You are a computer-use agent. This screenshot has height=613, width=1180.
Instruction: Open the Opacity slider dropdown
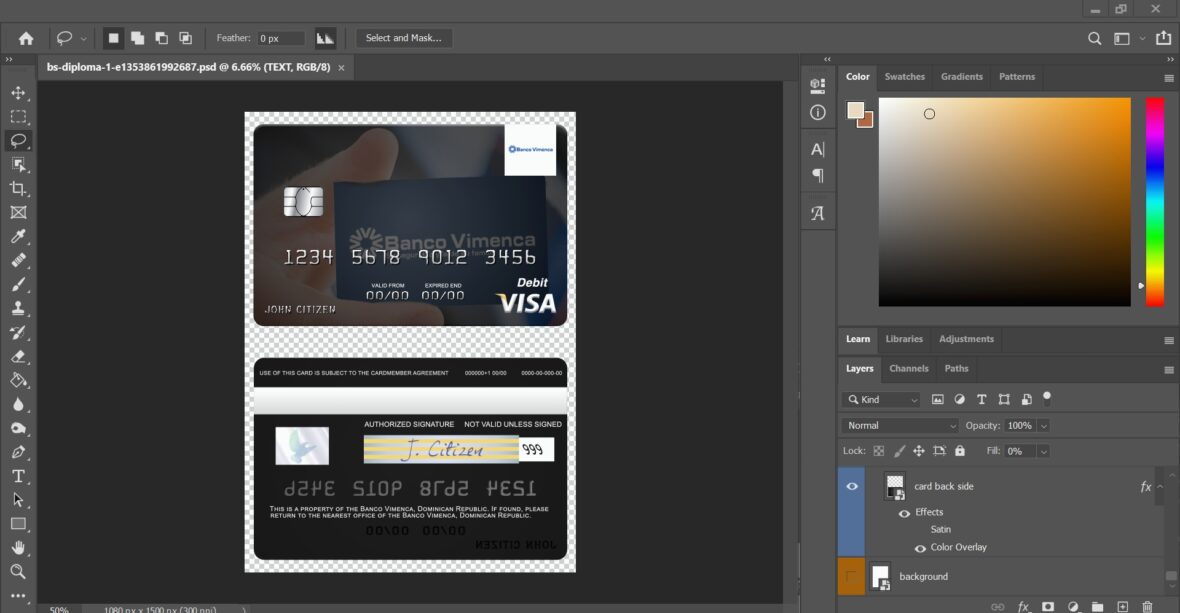pyautogui.click(x=1043, y=426)
